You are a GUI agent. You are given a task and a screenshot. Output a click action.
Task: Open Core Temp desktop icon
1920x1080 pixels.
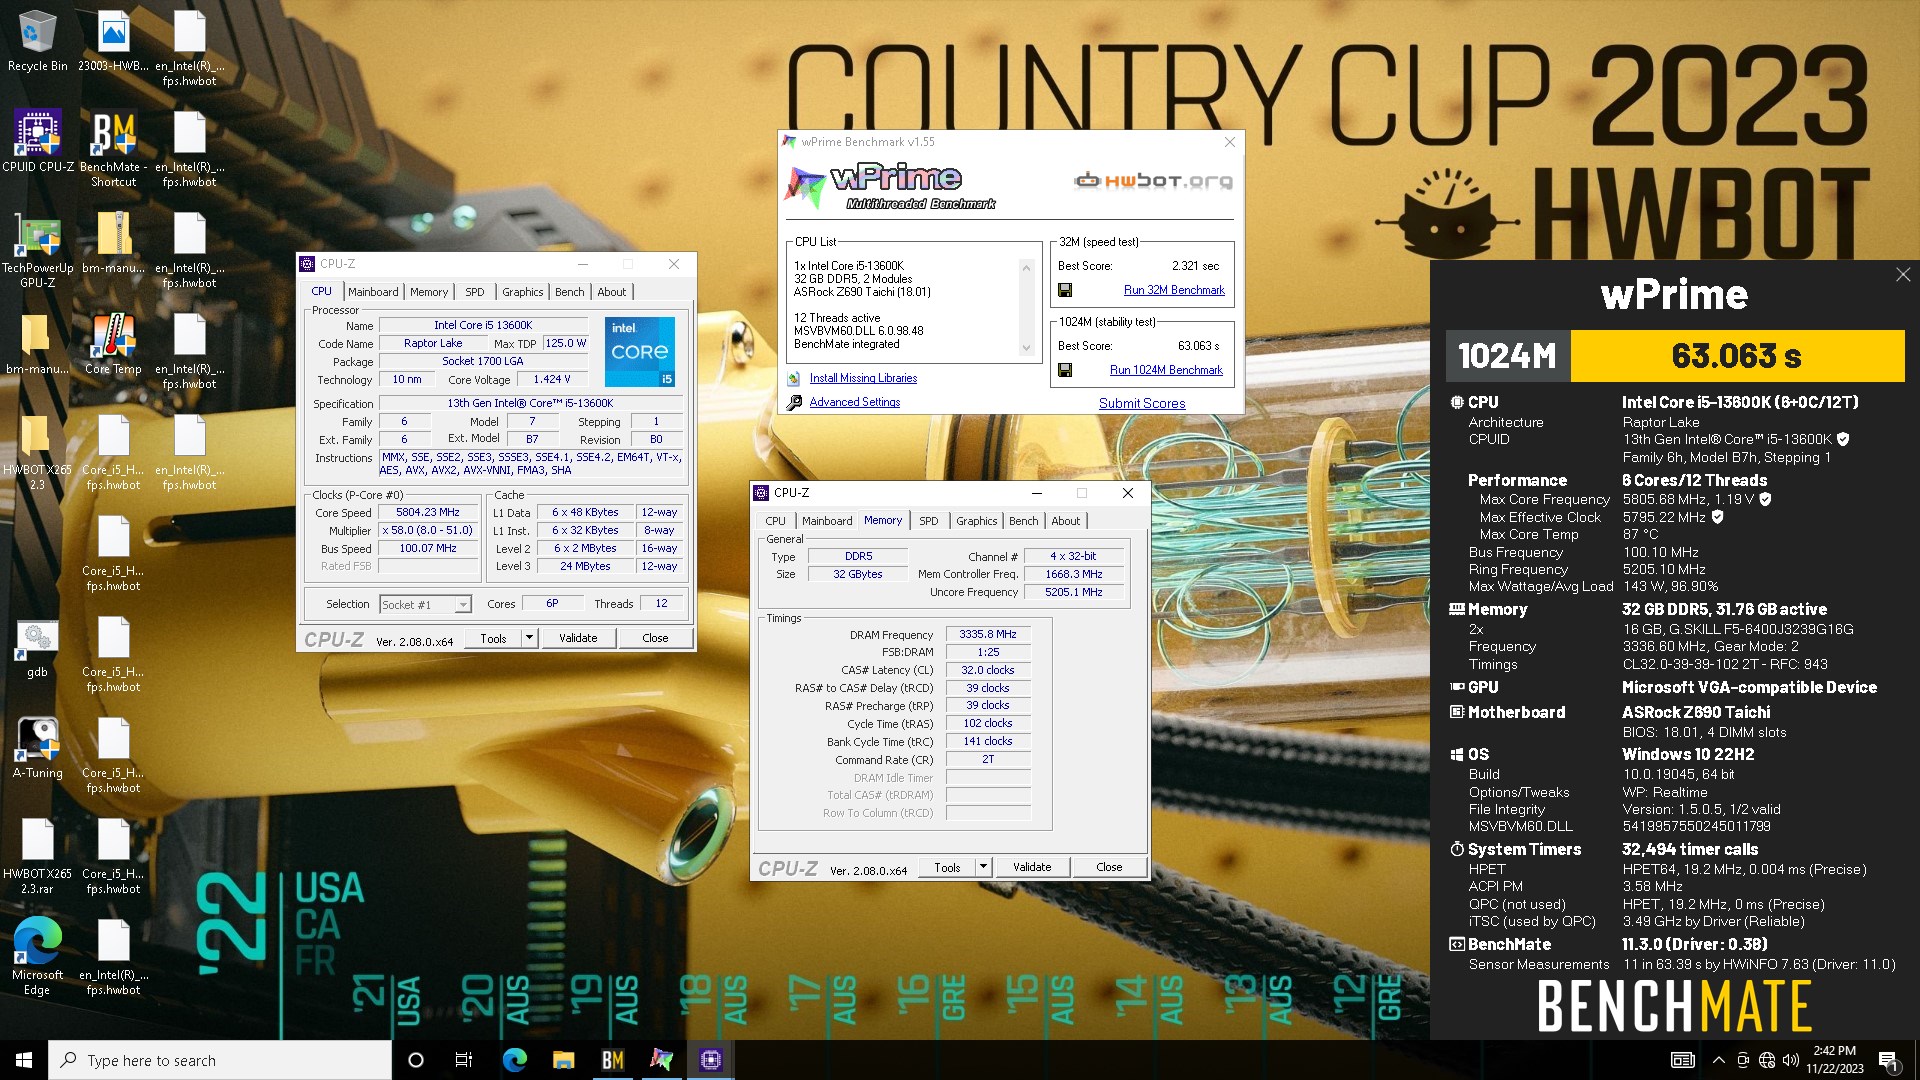[x=113, y=344]
